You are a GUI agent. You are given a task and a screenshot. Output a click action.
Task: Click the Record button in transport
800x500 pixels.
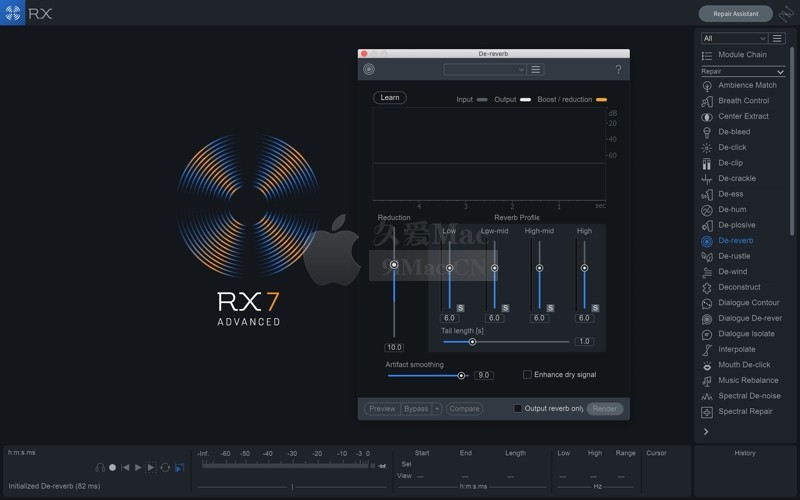(x=113, y=467)
